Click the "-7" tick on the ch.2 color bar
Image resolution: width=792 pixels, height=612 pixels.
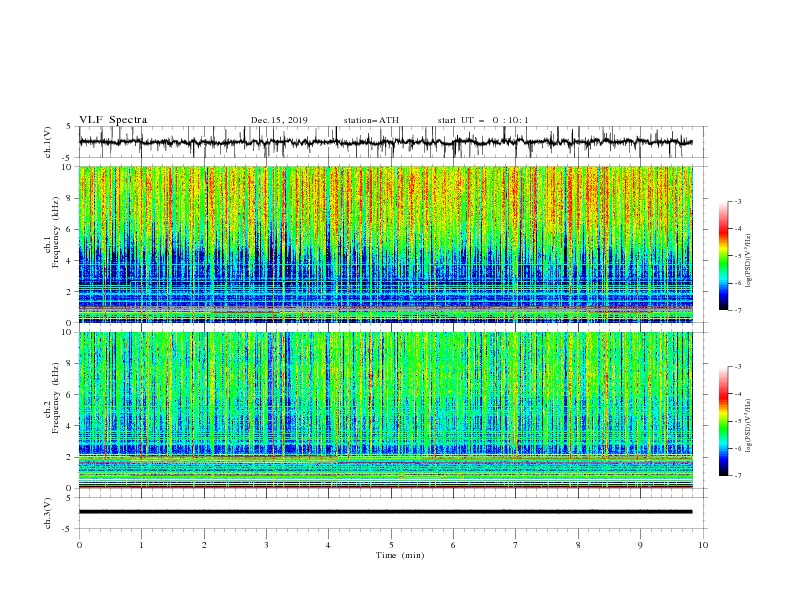(738, 476)
